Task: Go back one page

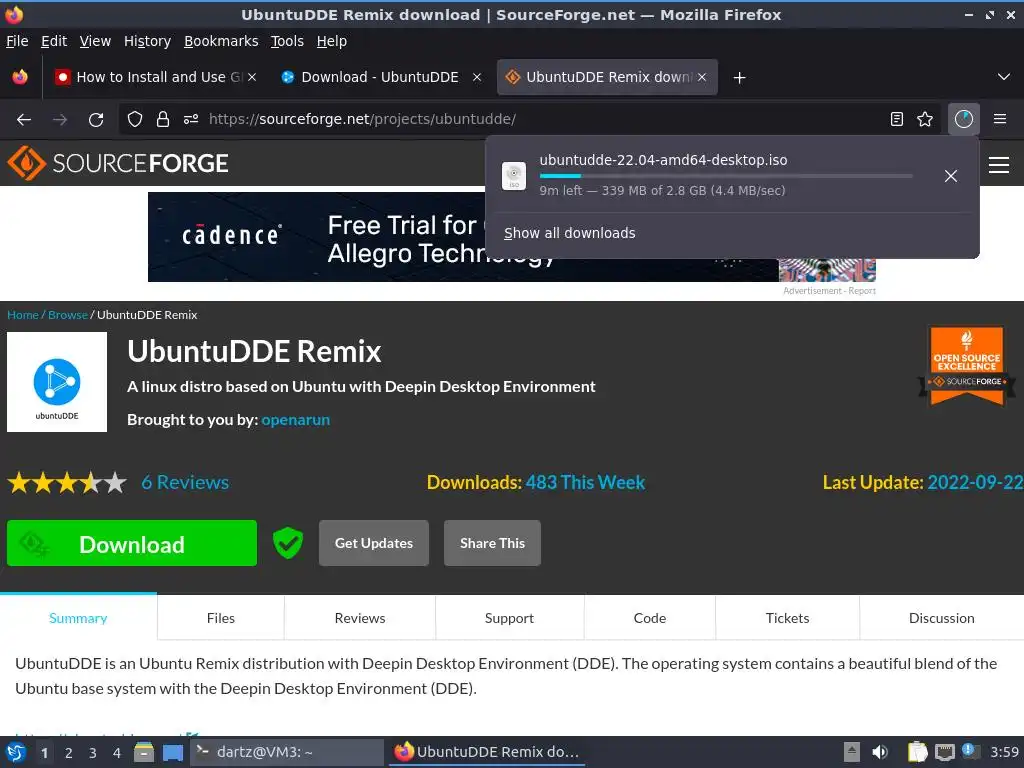Action: tap(24, 120)
